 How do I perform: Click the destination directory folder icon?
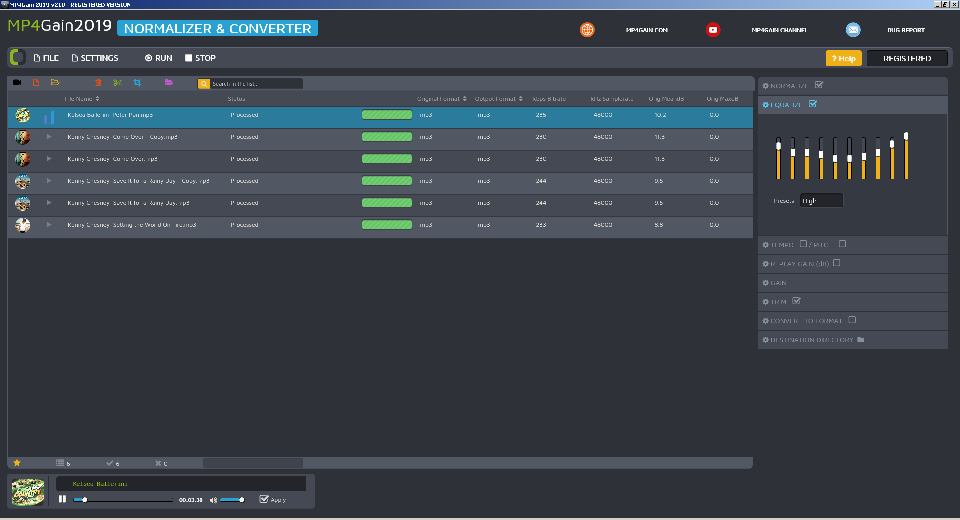pyautogui.click(x=861, y=339)
